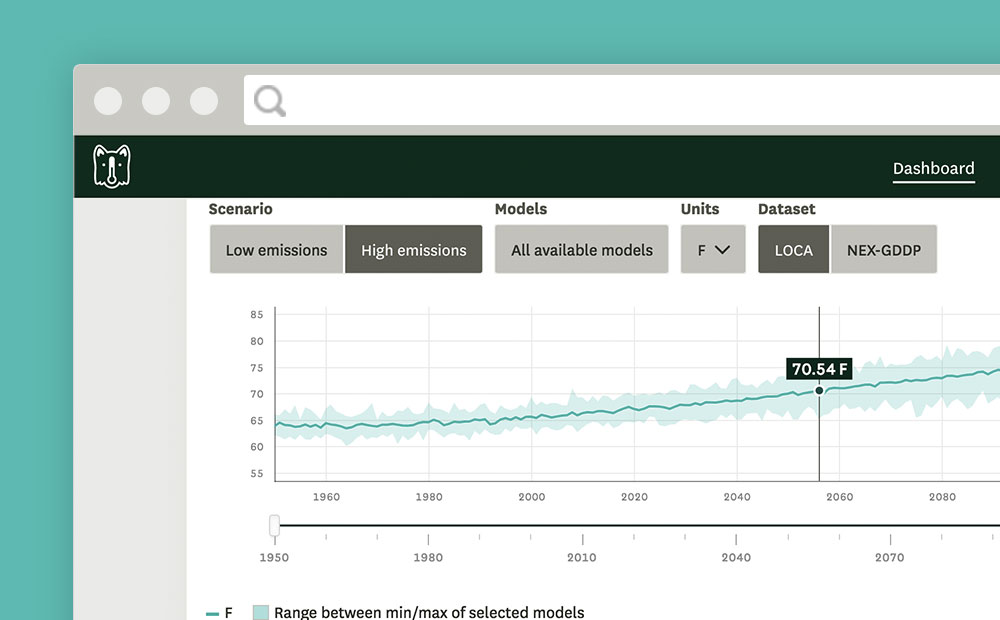
Task: Click the middle gray window circle
Action: coord(156,101)
